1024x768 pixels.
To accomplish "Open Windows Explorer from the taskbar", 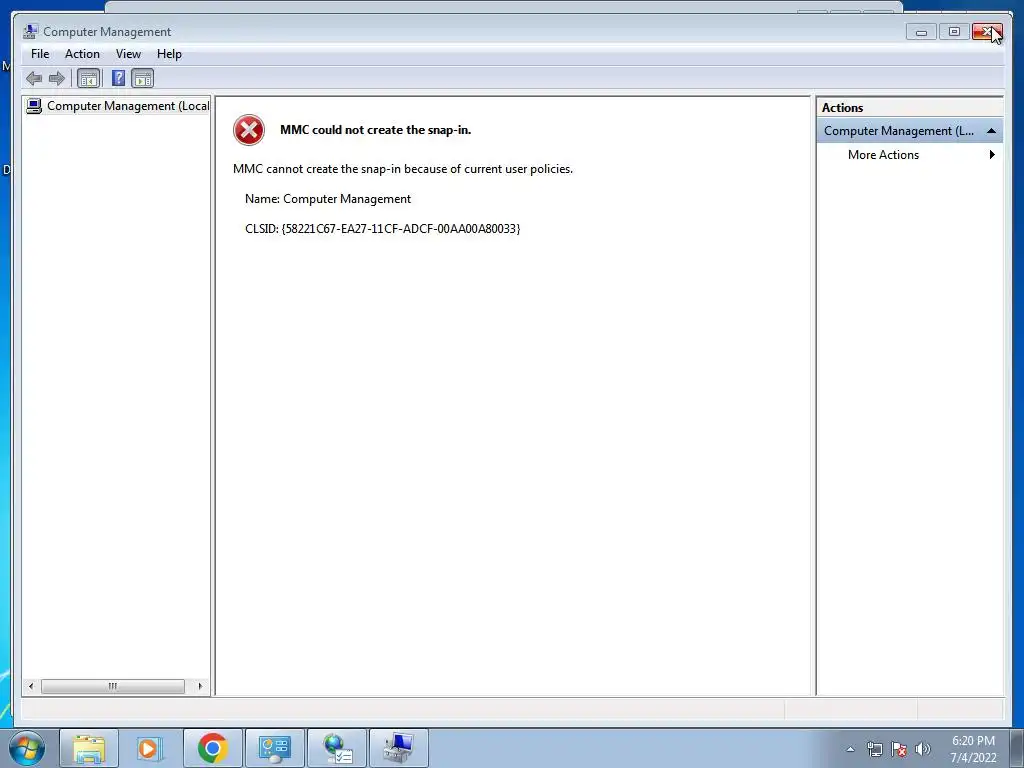I will pos(89,748).
